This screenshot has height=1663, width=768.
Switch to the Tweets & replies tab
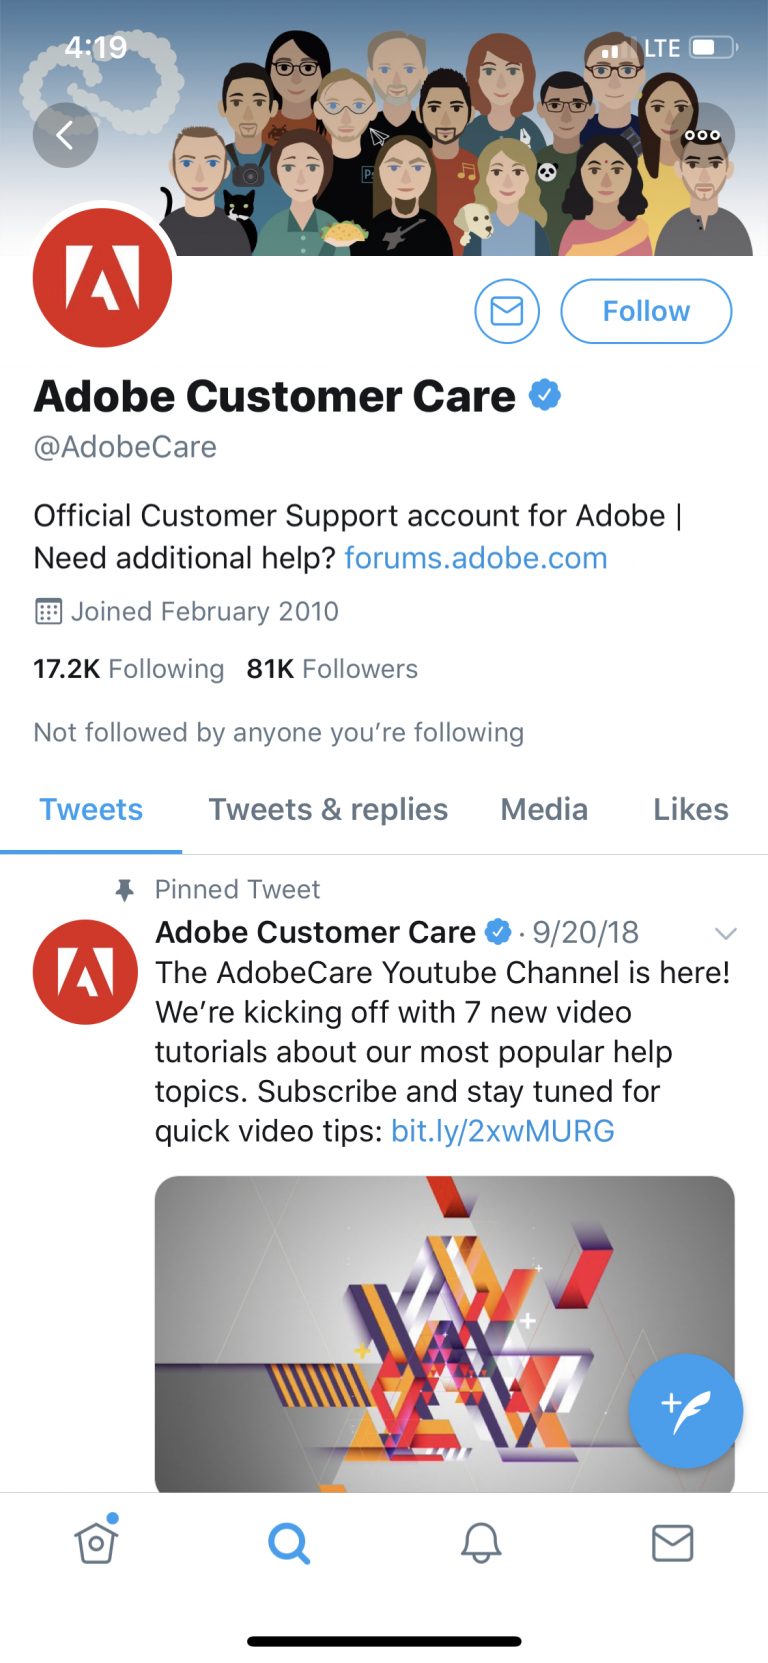pos(328,809)
